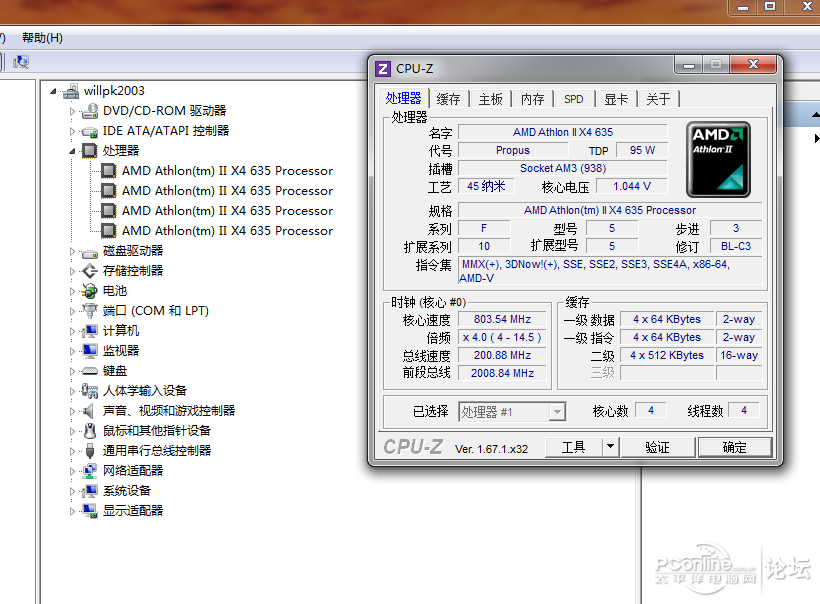Click the 核心速度 value 803.54 MHz
Screen dimensions: 820x604
502,320
